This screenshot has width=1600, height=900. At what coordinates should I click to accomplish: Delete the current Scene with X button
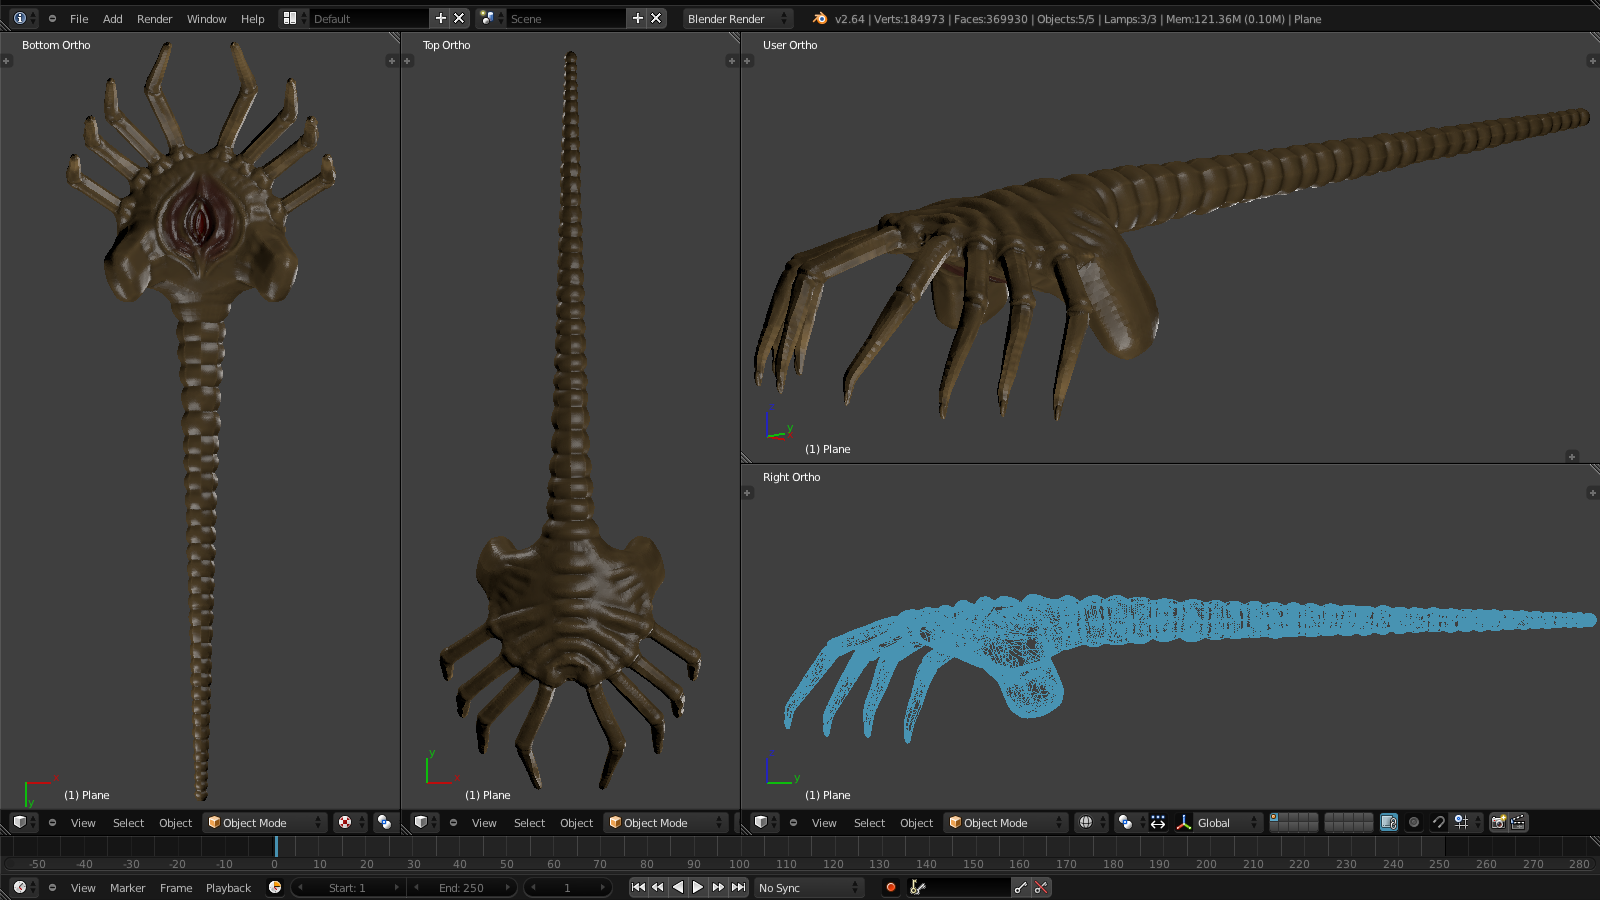(x=656, y=18)
